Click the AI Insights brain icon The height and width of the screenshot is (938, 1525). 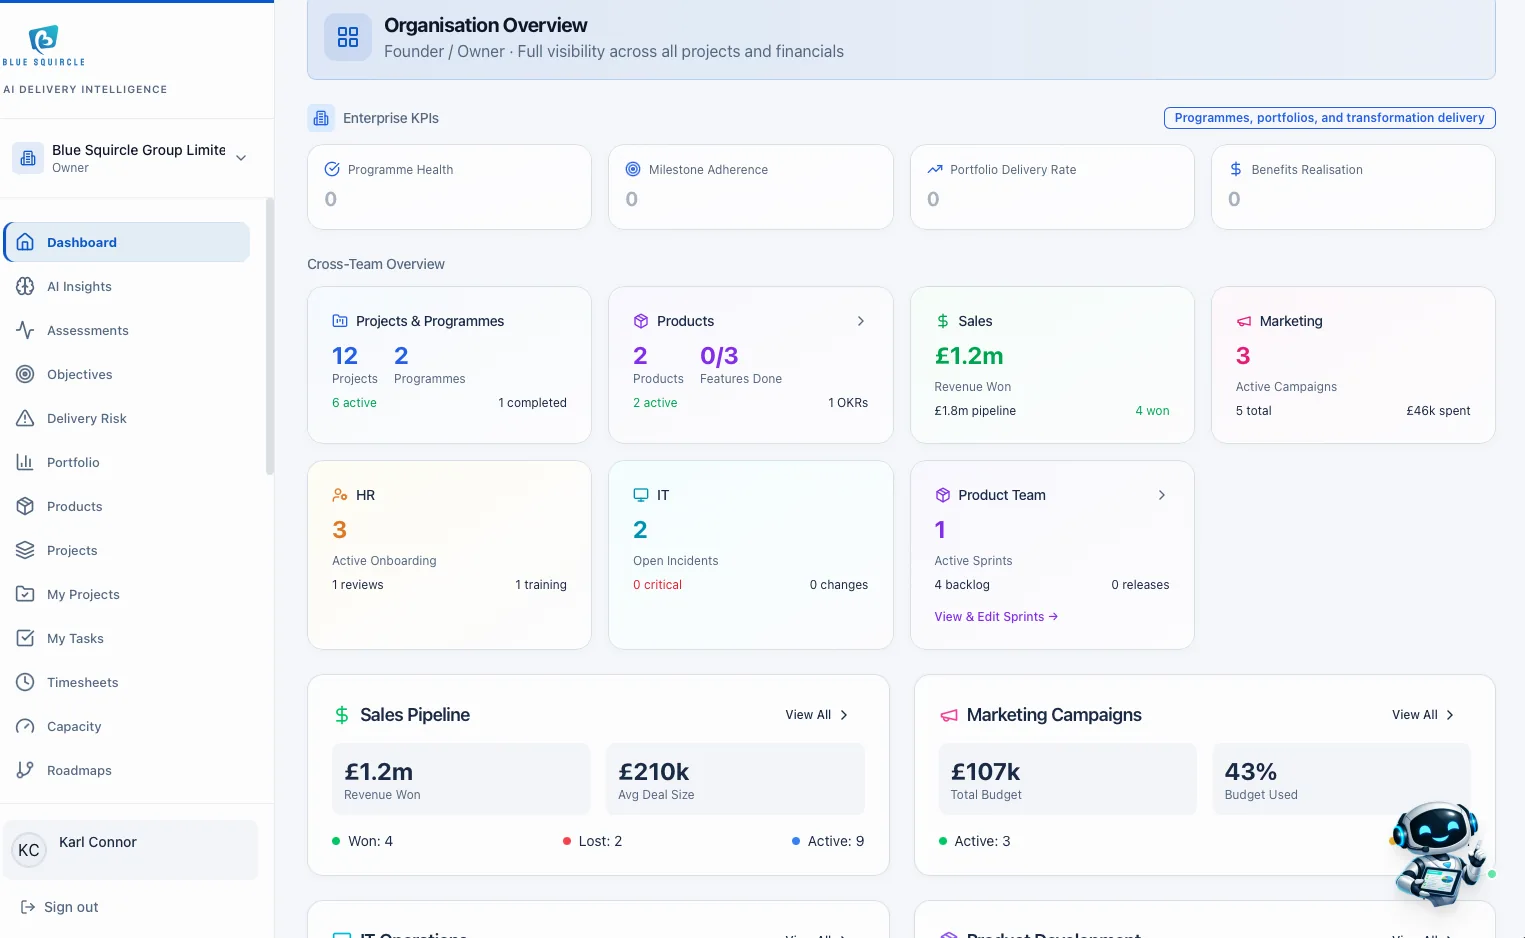(26, 286)
